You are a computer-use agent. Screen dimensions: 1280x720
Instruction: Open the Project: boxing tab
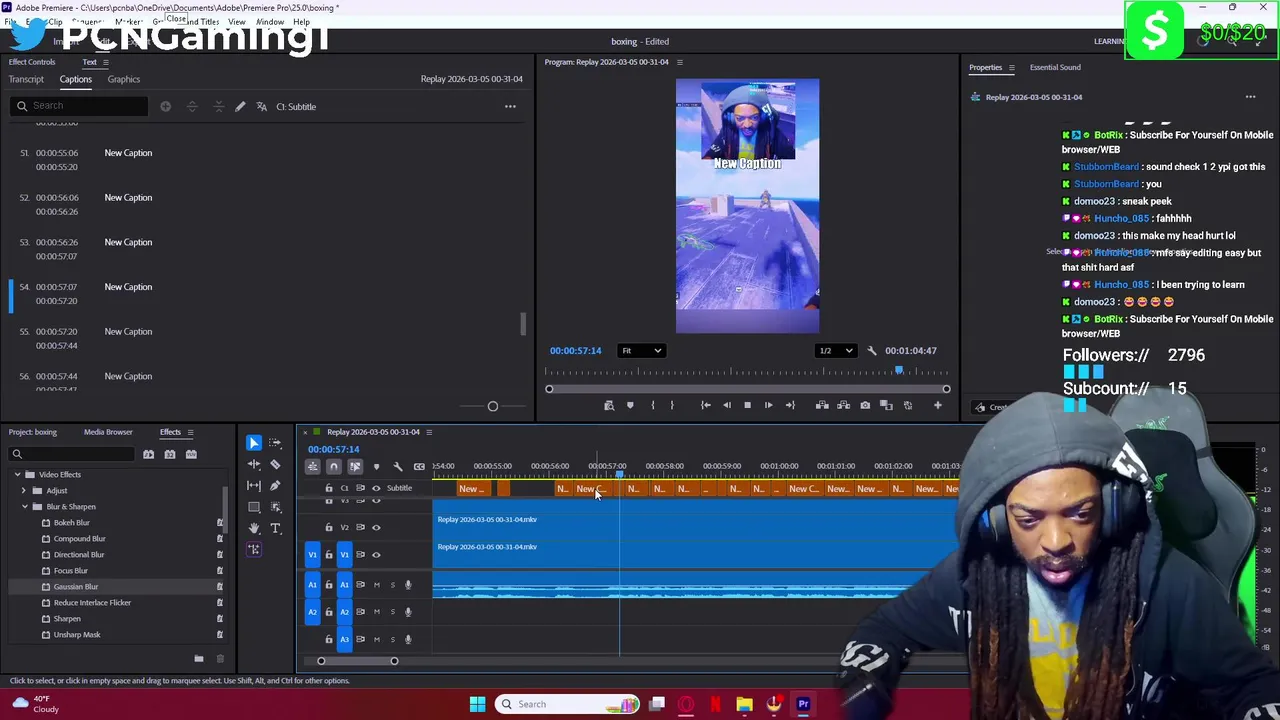[x=33, y=432]
